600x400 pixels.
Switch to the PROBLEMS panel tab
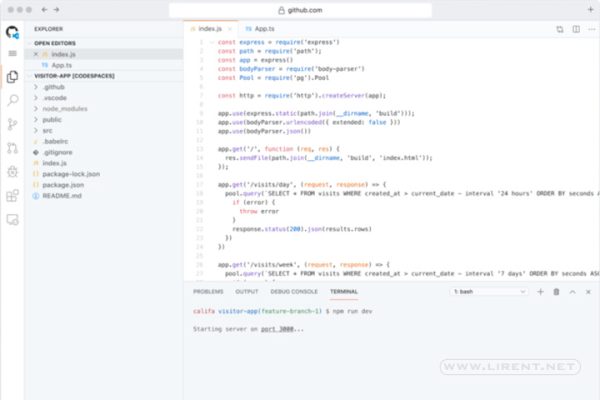click(x=208, y=291)
